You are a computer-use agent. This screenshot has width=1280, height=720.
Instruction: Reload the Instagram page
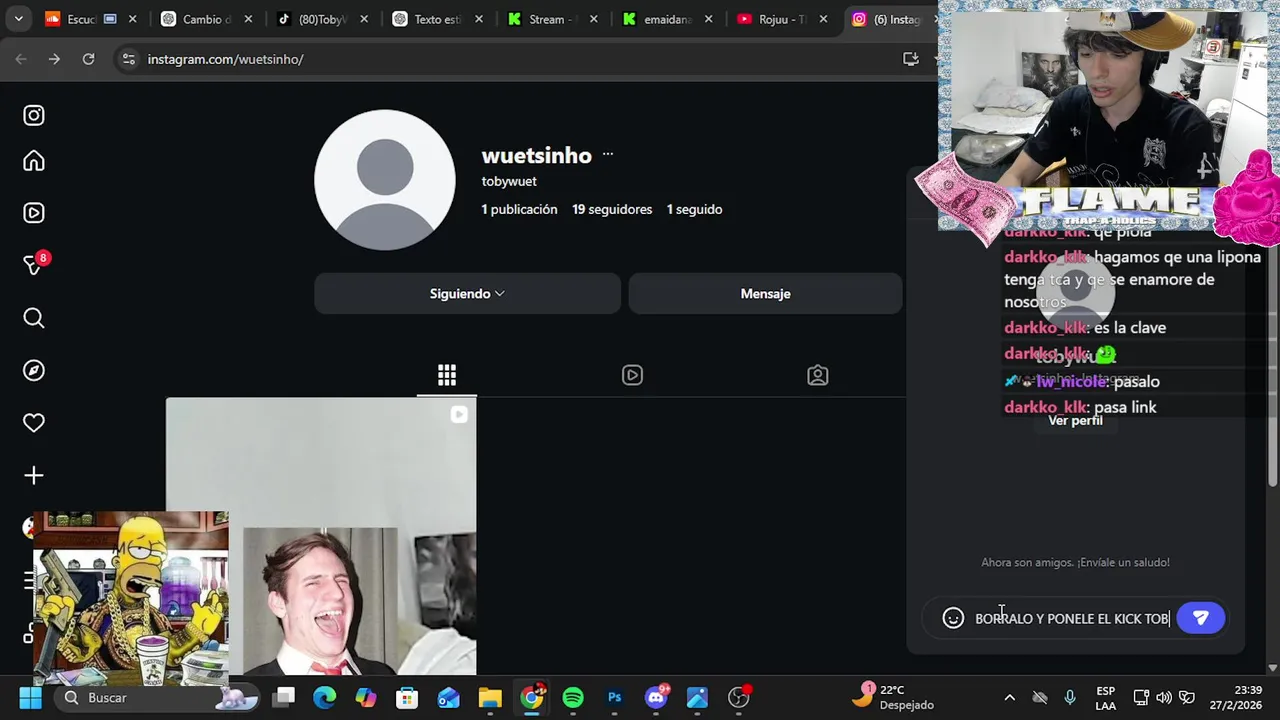pos(88,59)
